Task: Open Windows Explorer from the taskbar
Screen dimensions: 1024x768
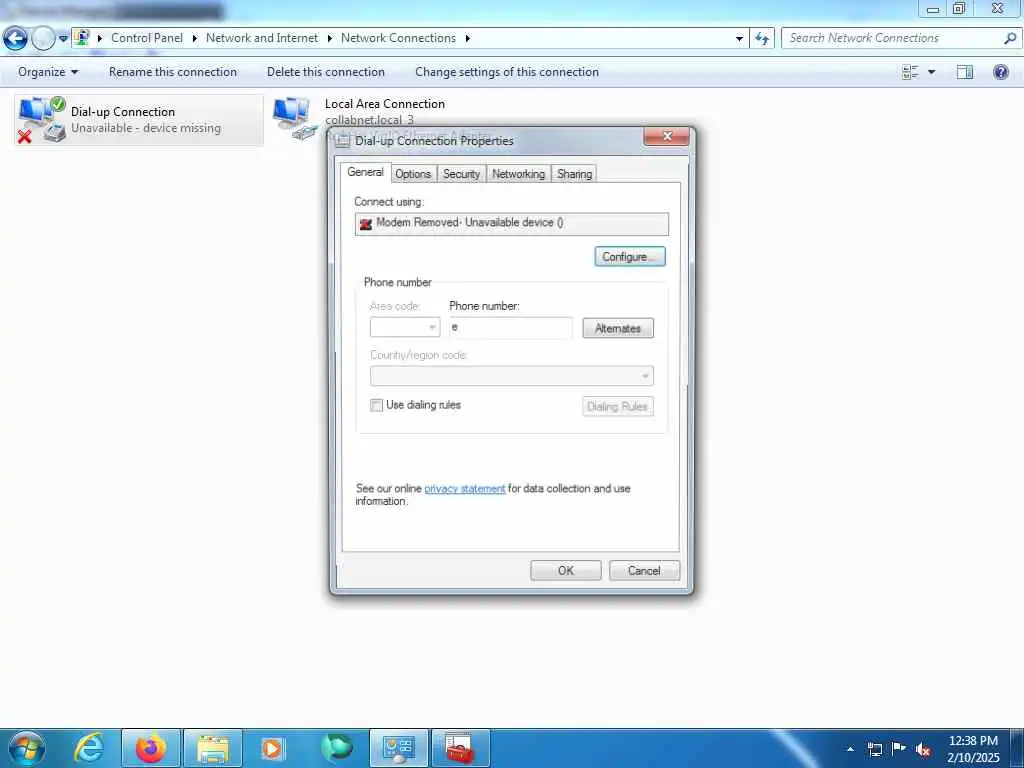Action: pyautogui.click(x=213, y=749)
